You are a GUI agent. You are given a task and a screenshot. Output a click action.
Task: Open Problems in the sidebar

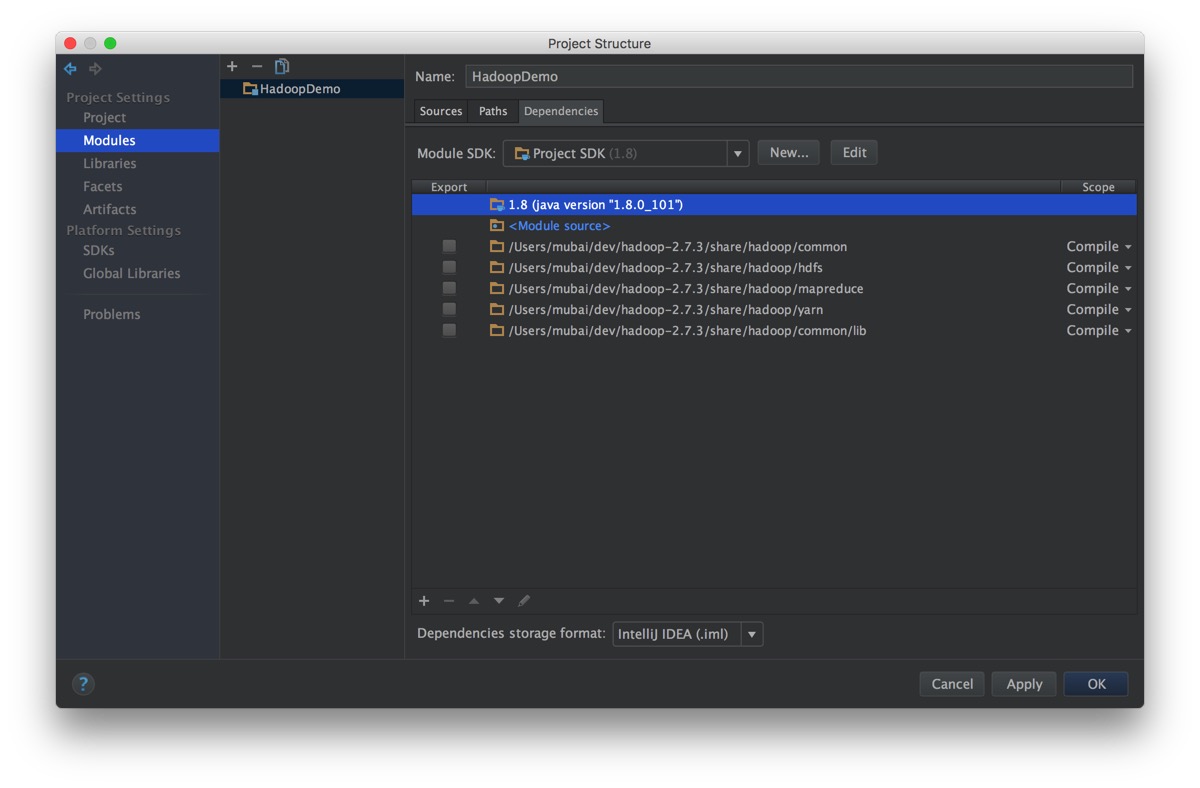111,315
